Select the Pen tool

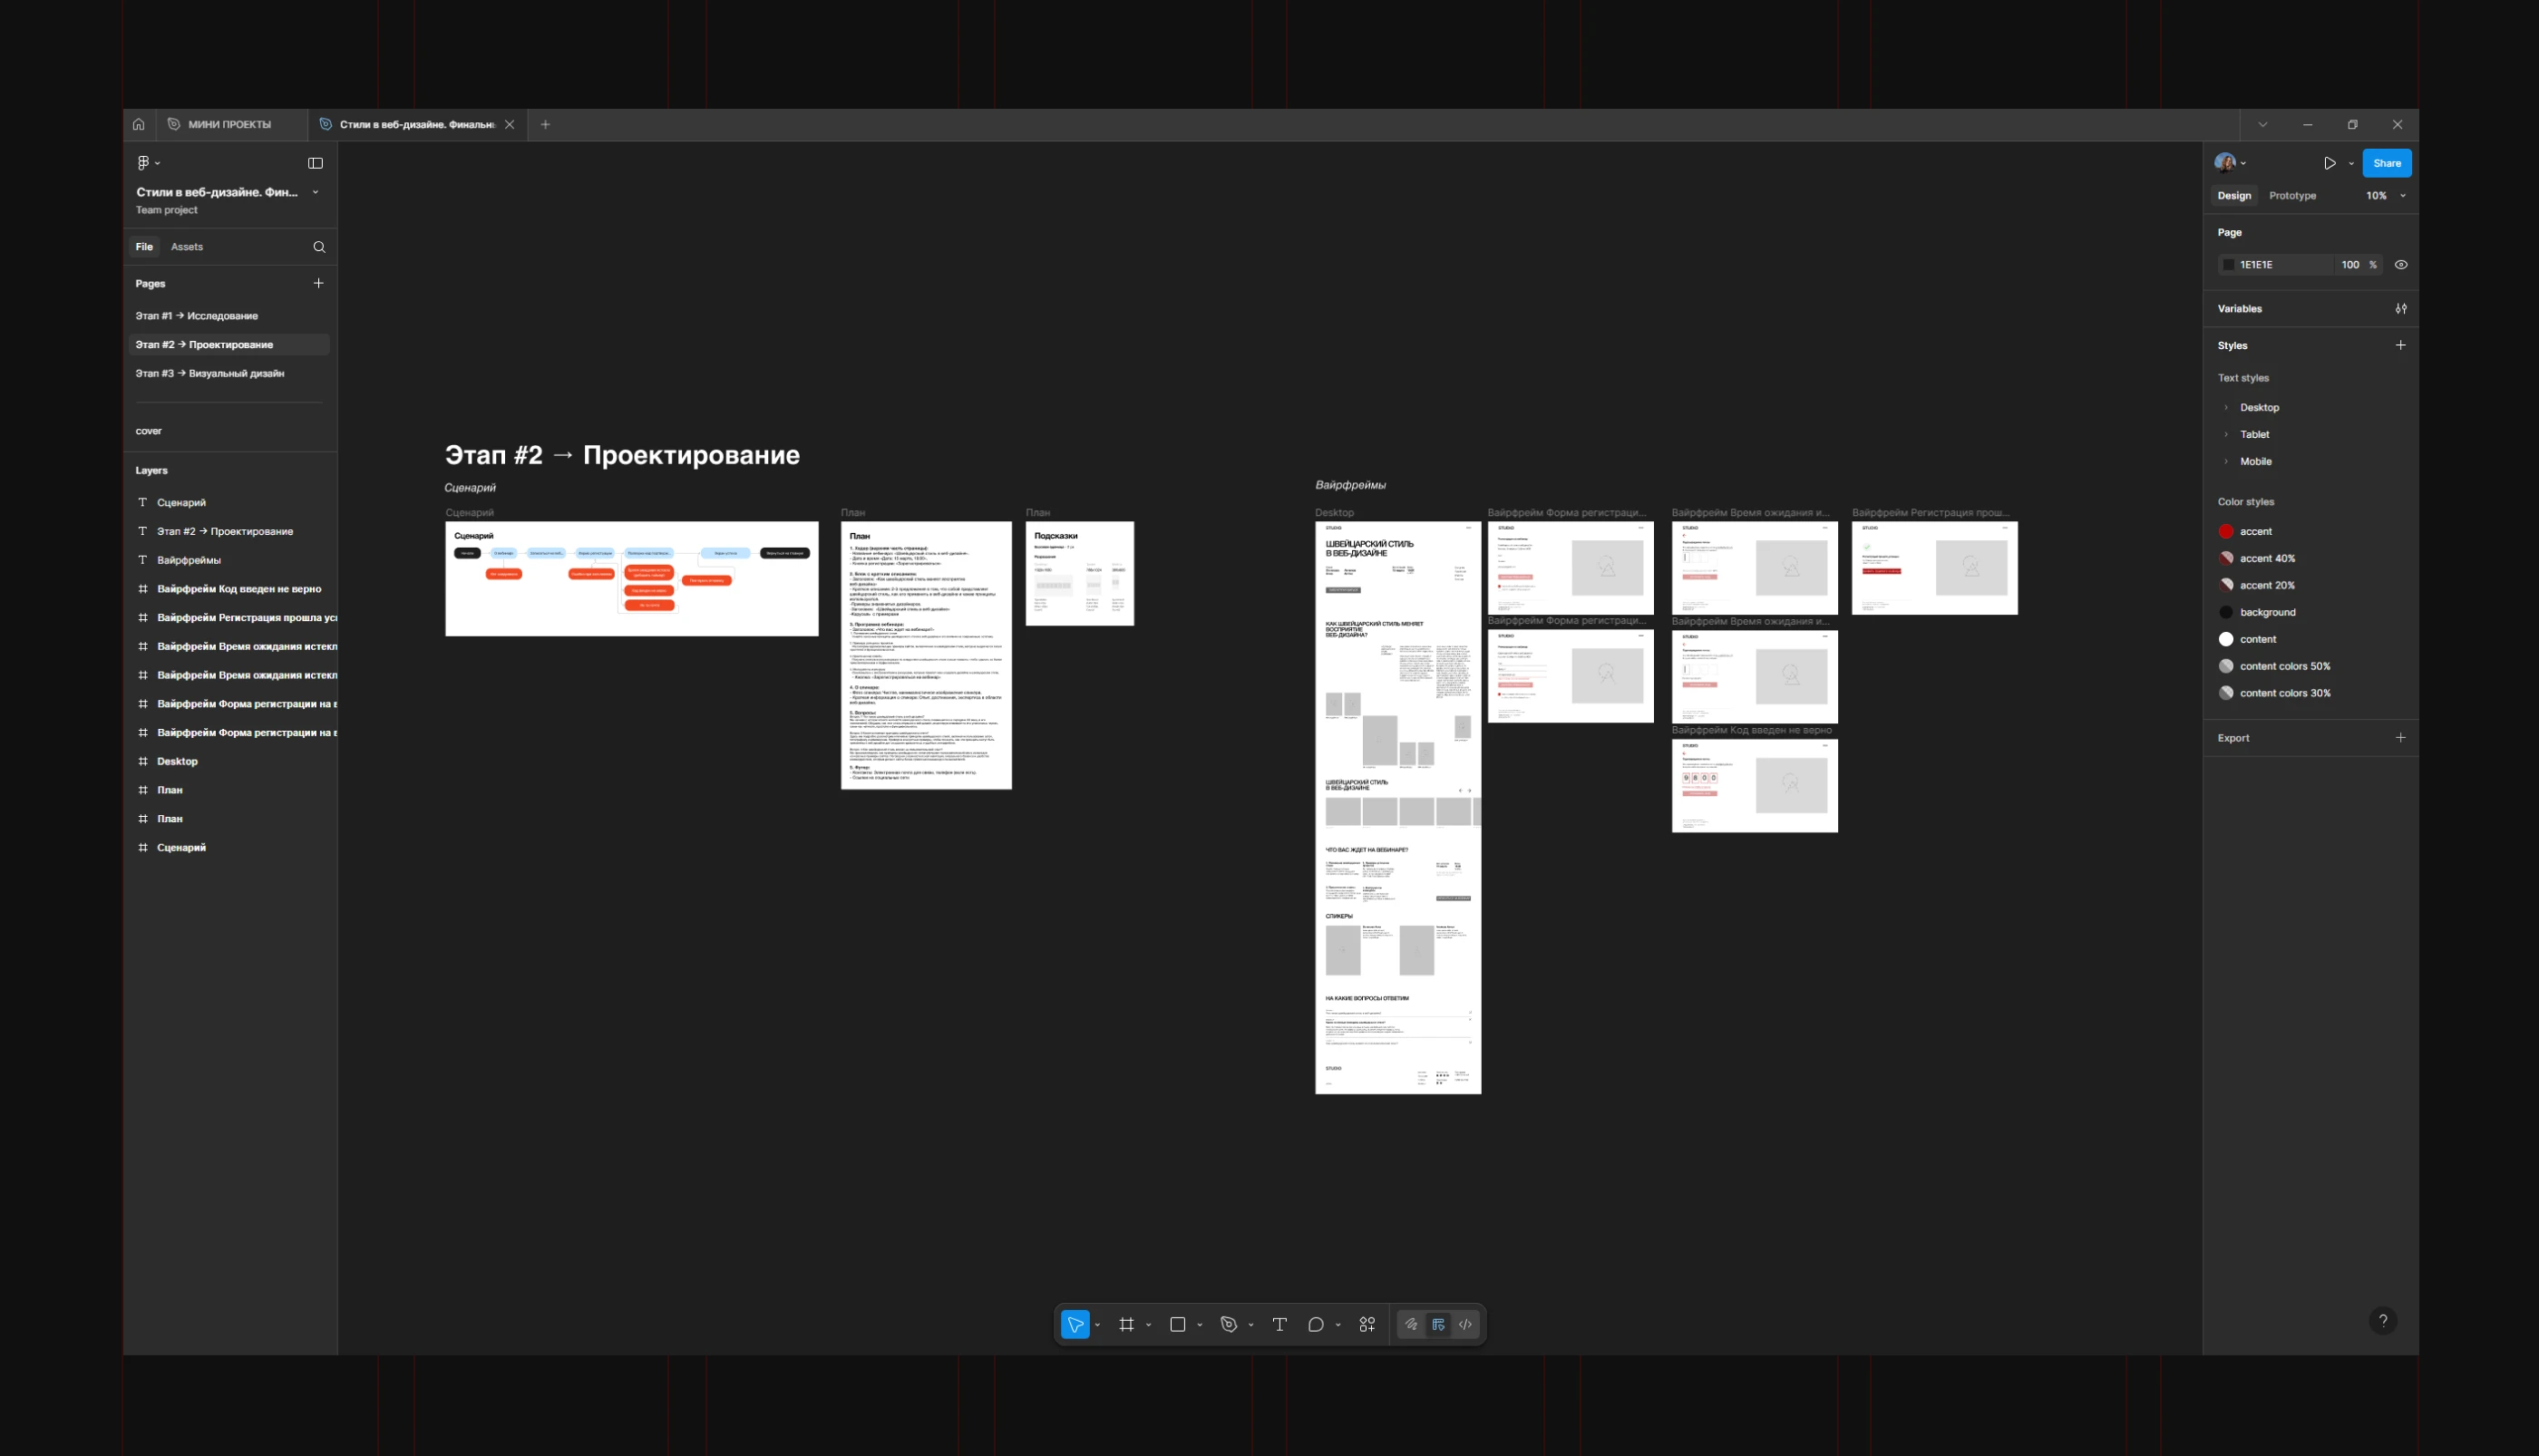(x=1228, y=1324)
